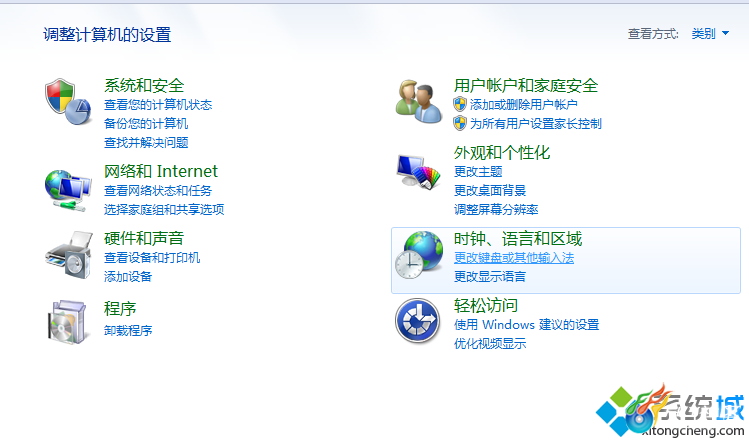Viewport: 749px width, 441px height.
Task: Open 查看设备和打印机 link
Action: (x=152, y=258)
